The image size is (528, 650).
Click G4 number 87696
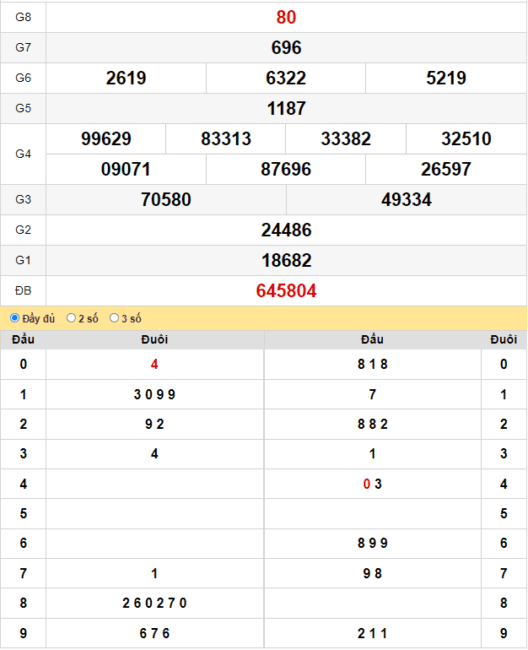[x=286, y=169]
